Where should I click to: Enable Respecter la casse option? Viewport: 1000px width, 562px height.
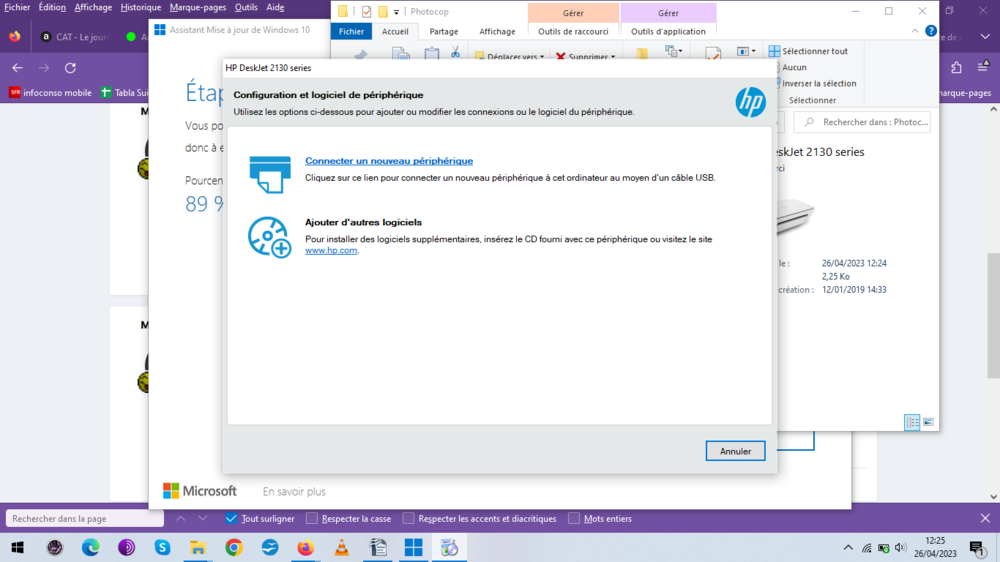pyautogui.click(x=312, y=519)
